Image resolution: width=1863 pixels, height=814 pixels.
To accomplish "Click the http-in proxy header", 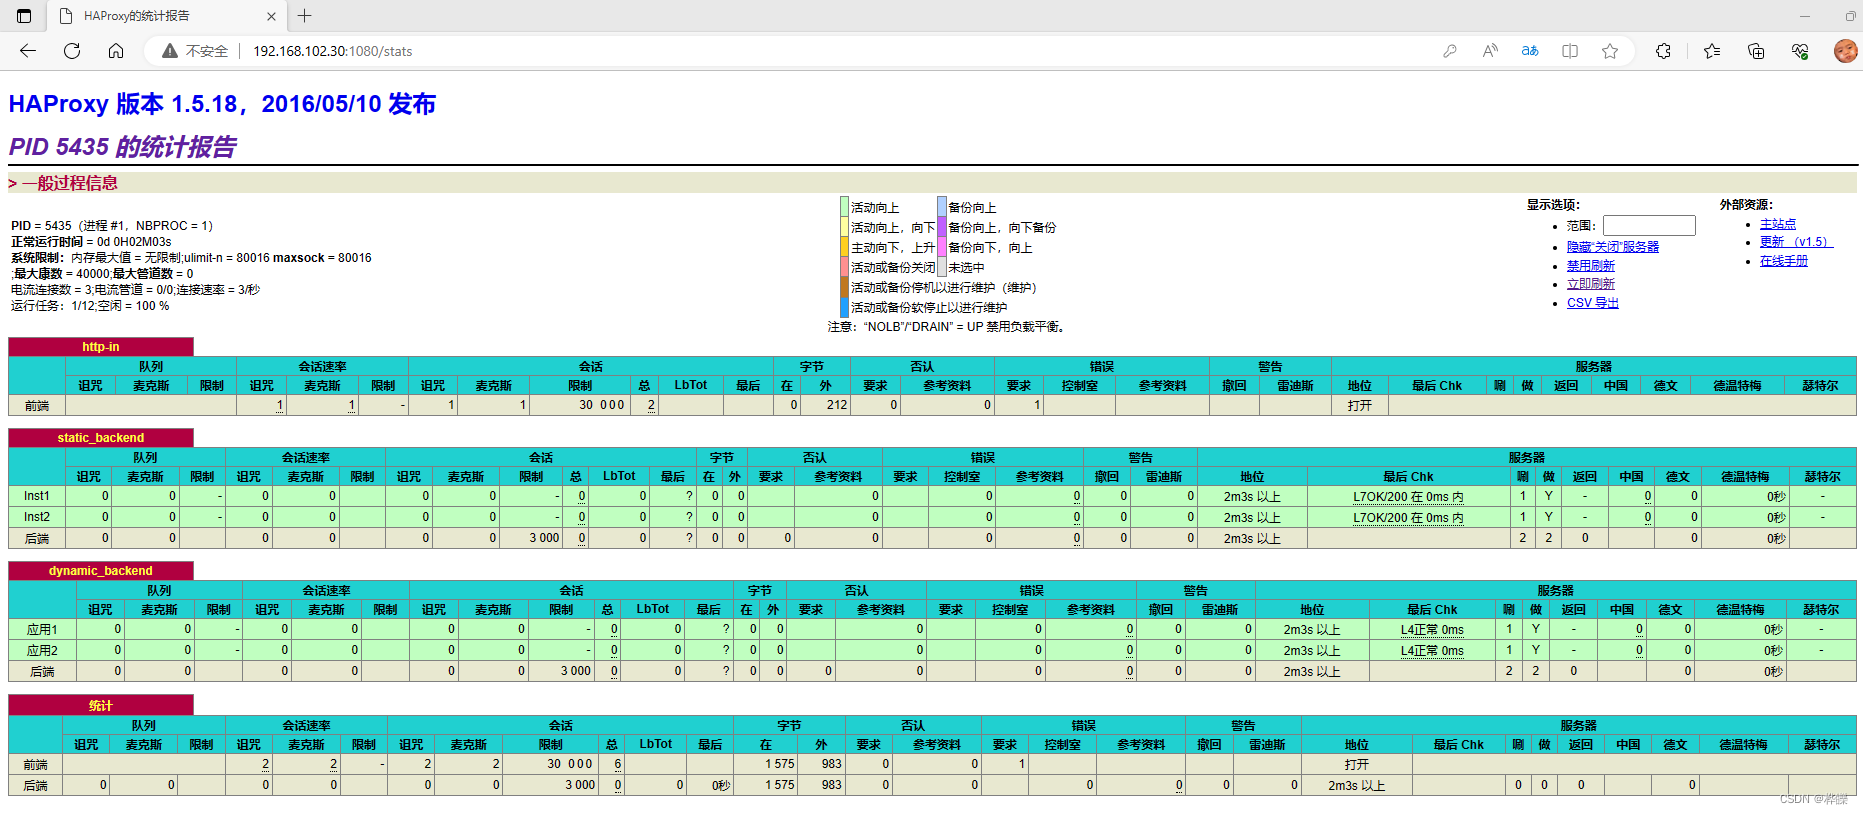I will click(x=101, y=347).
